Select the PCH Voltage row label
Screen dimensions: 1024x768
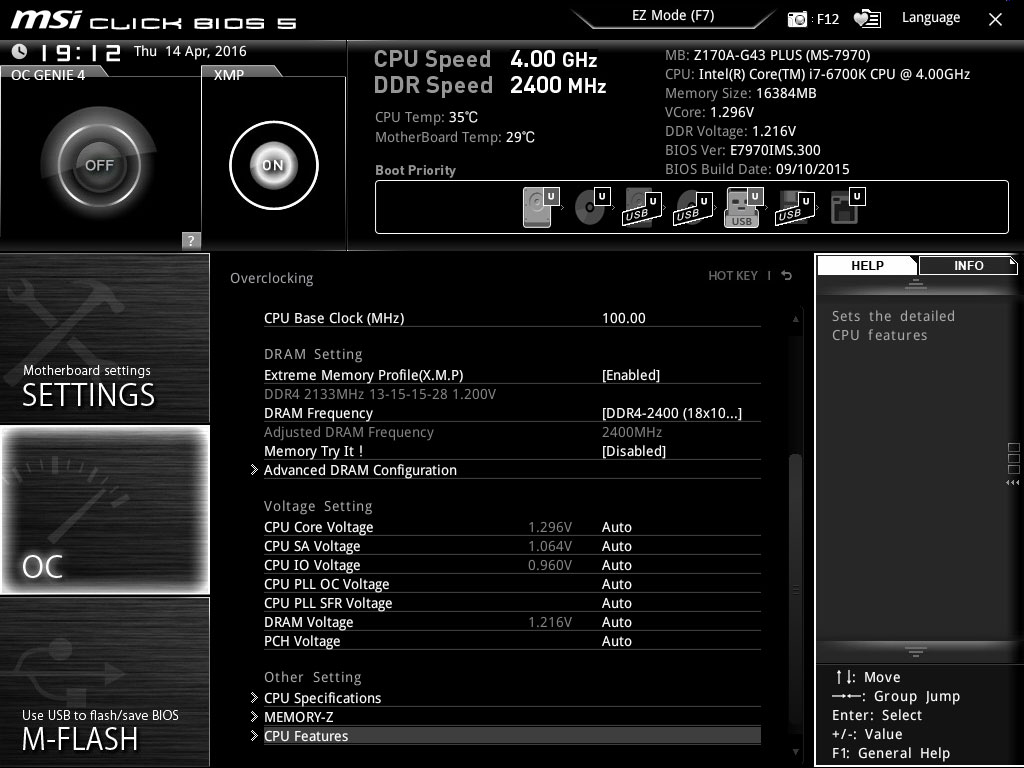(x=302, y=641)
